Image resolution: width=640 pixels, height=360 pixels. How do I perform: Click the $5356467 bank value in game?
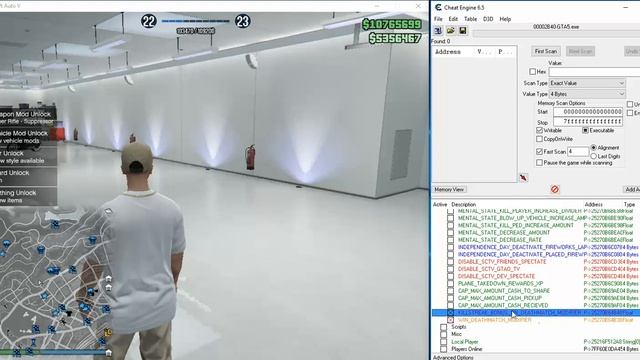tap(395, 38)
